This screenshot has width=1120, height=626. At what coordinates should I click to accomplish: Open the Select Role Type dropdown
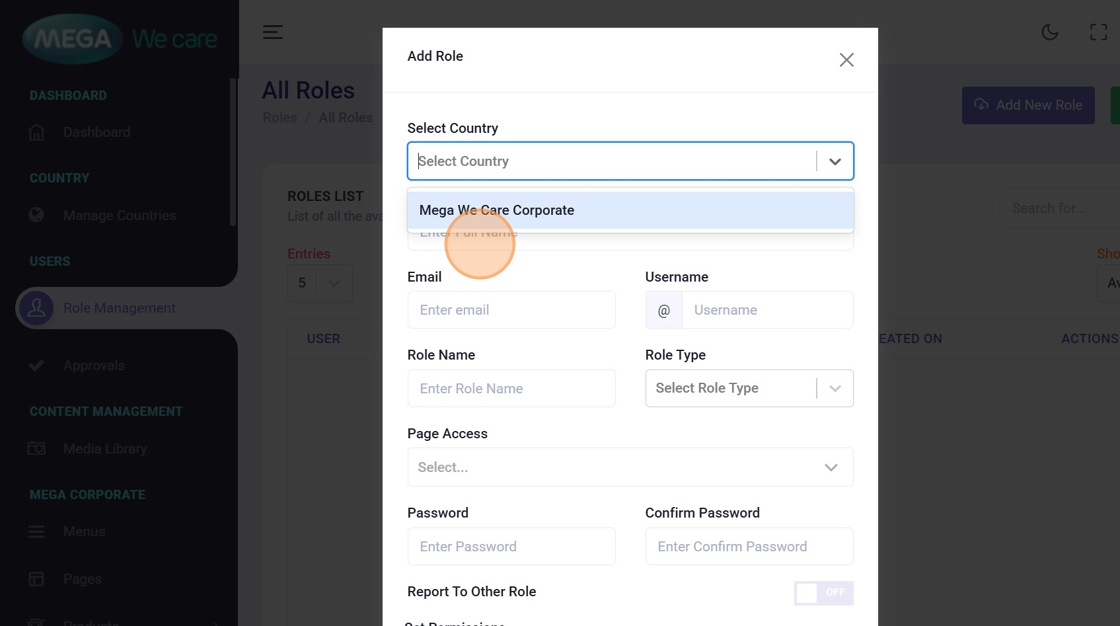tap(749, 388)
